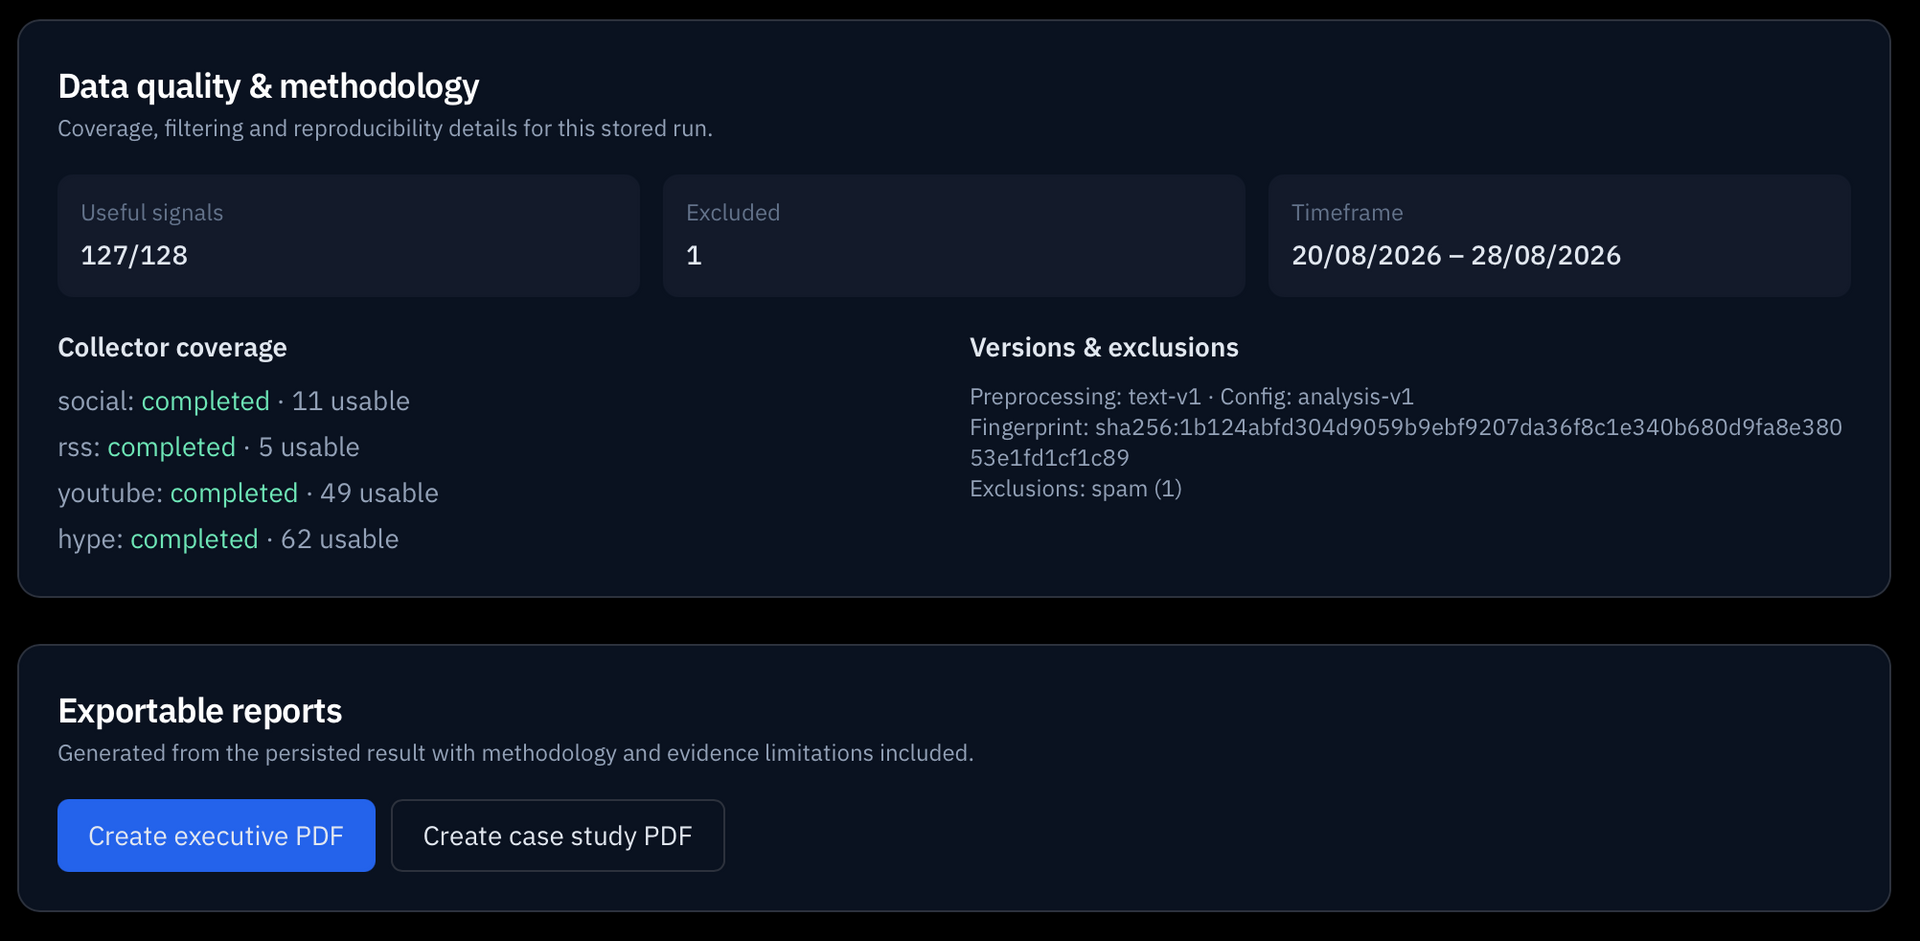The height and width of the screenshot is (941, 1920).
Task: Click the Data quality & methodology heading
Action: click(268, 86)
